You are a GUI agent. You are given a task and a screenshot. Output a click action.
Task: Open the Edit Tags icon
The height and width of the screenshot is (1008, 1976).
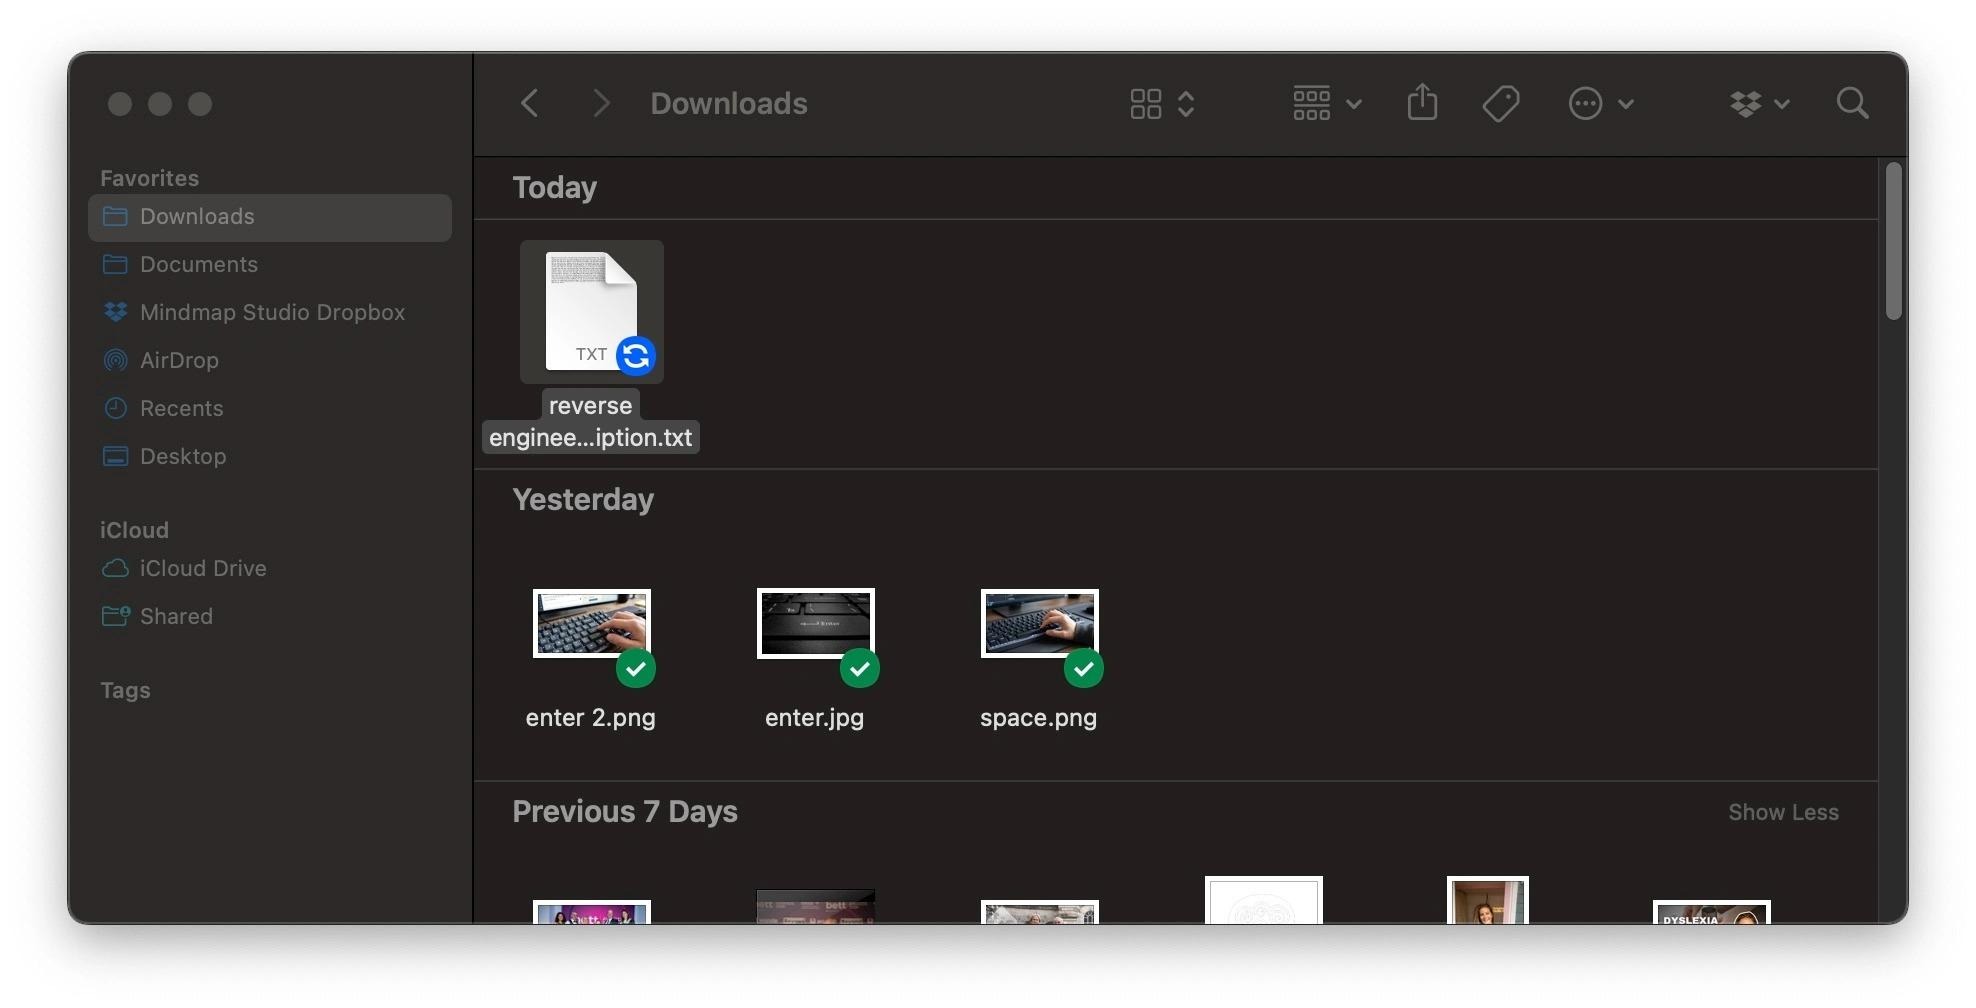[1500, 103]
